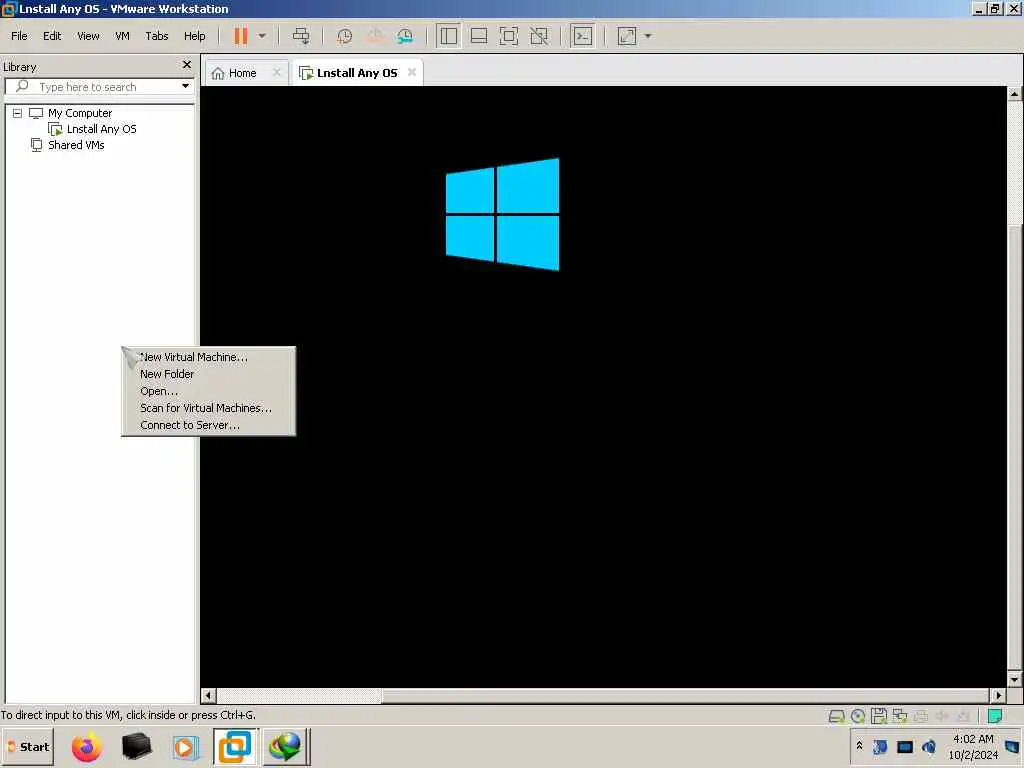Click the vertical scrollbar down arrow

1014,679
